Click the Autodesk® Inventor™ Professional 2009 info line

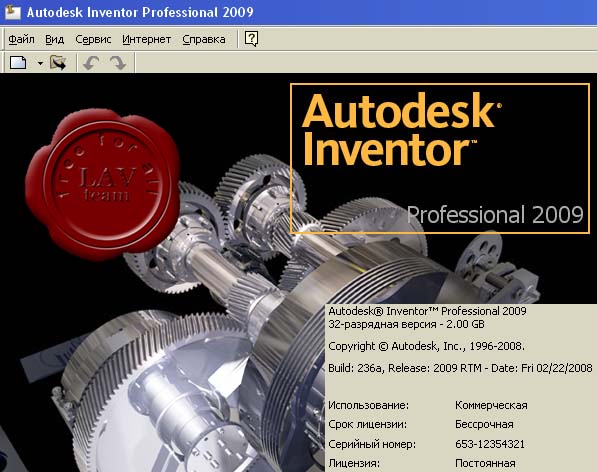(x=427, y=311)
